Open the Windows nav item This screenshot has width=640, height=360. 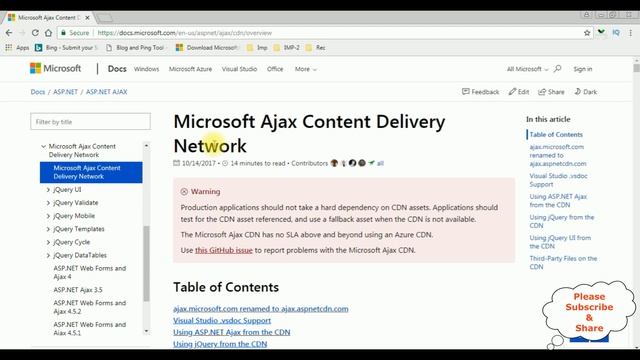[x=146, y=69]
